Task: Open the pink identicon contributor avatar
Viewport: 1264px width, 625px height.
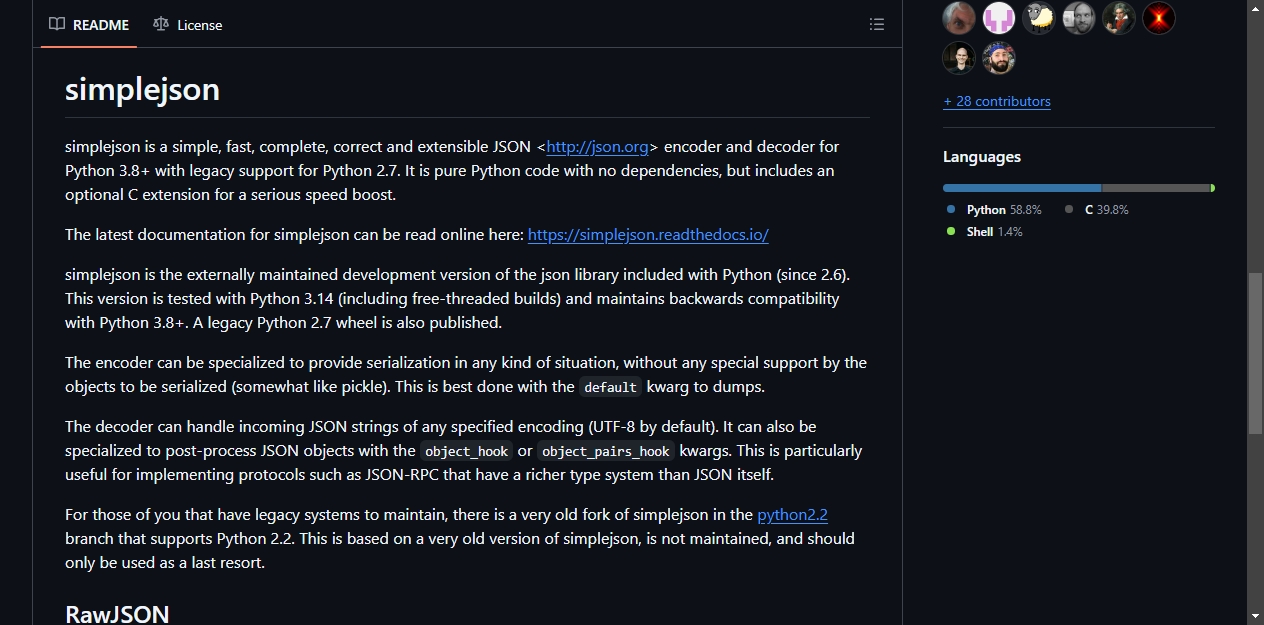Action: (999, 18)
